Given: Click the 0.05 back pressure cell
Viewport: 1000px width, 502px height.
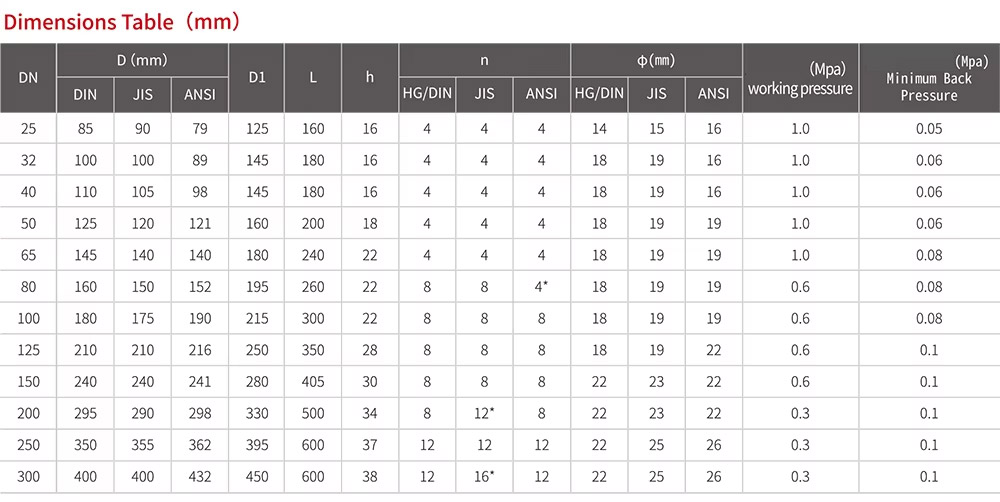Looking at the screenshot, I should point(929,129).
